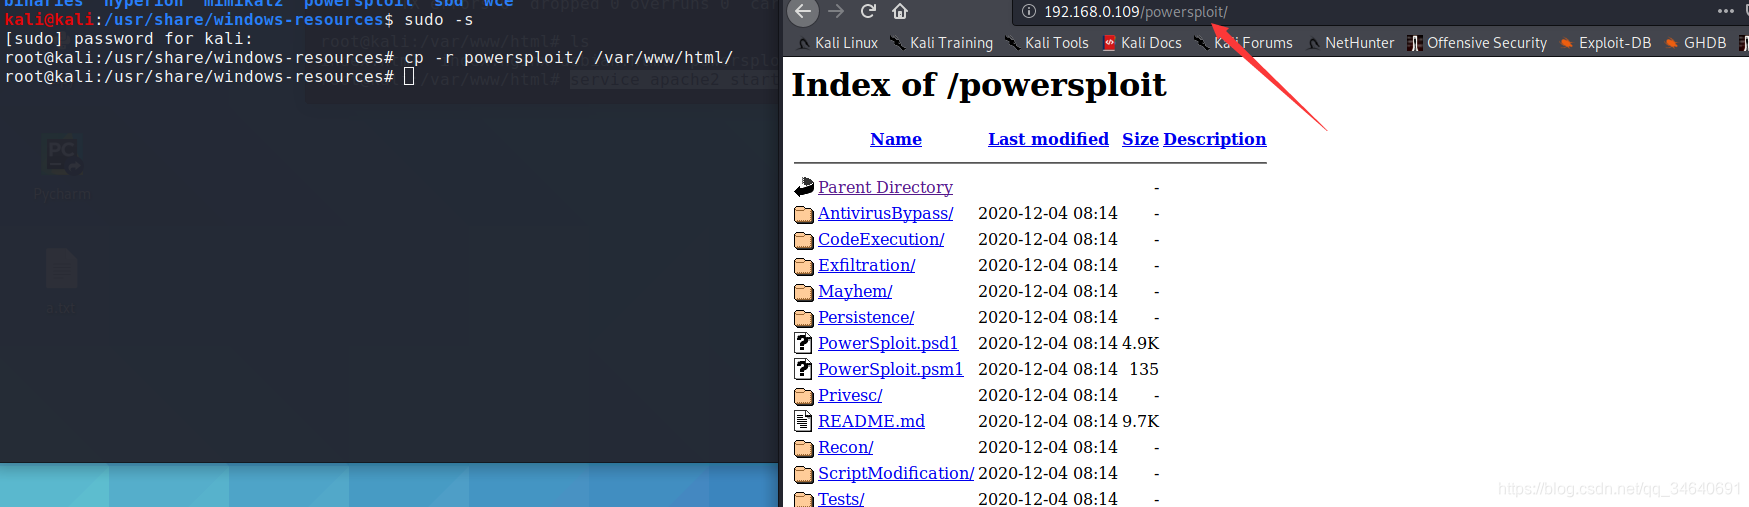Open Recon/ directory
The width and height of the screenshot is (1749, 507).
845,447
